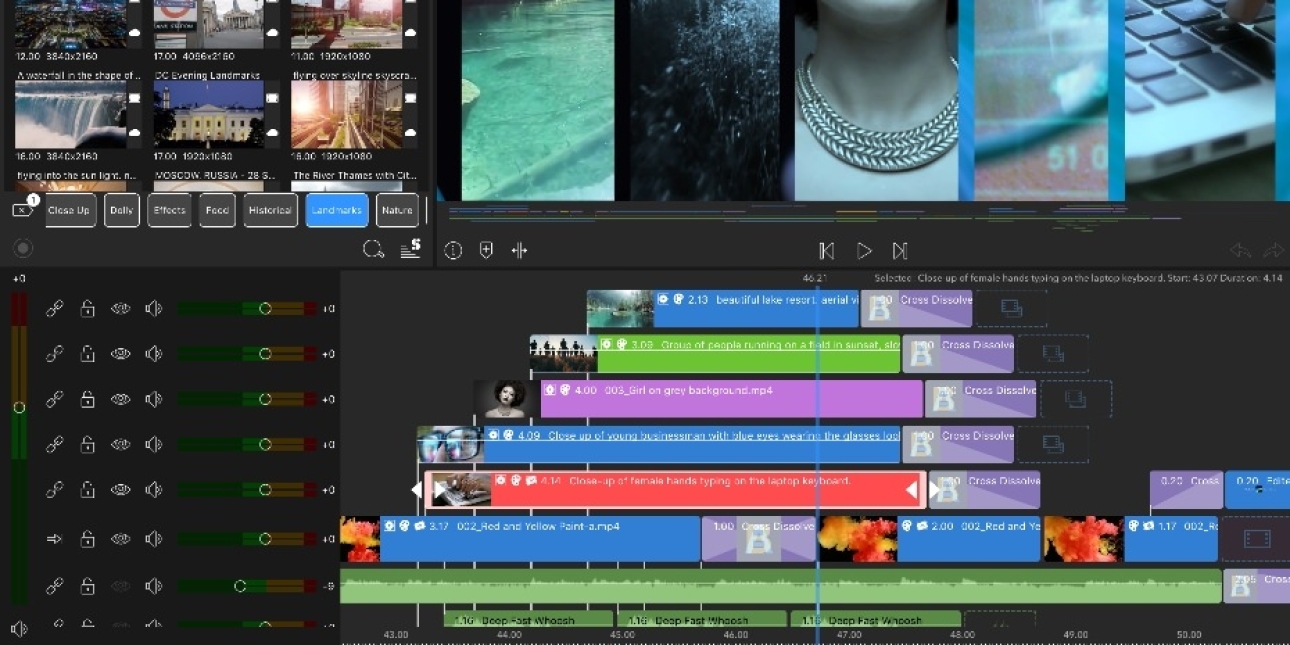Clear the active tag filter
The image size is (1290, 645).
click(x=23, y=210)
